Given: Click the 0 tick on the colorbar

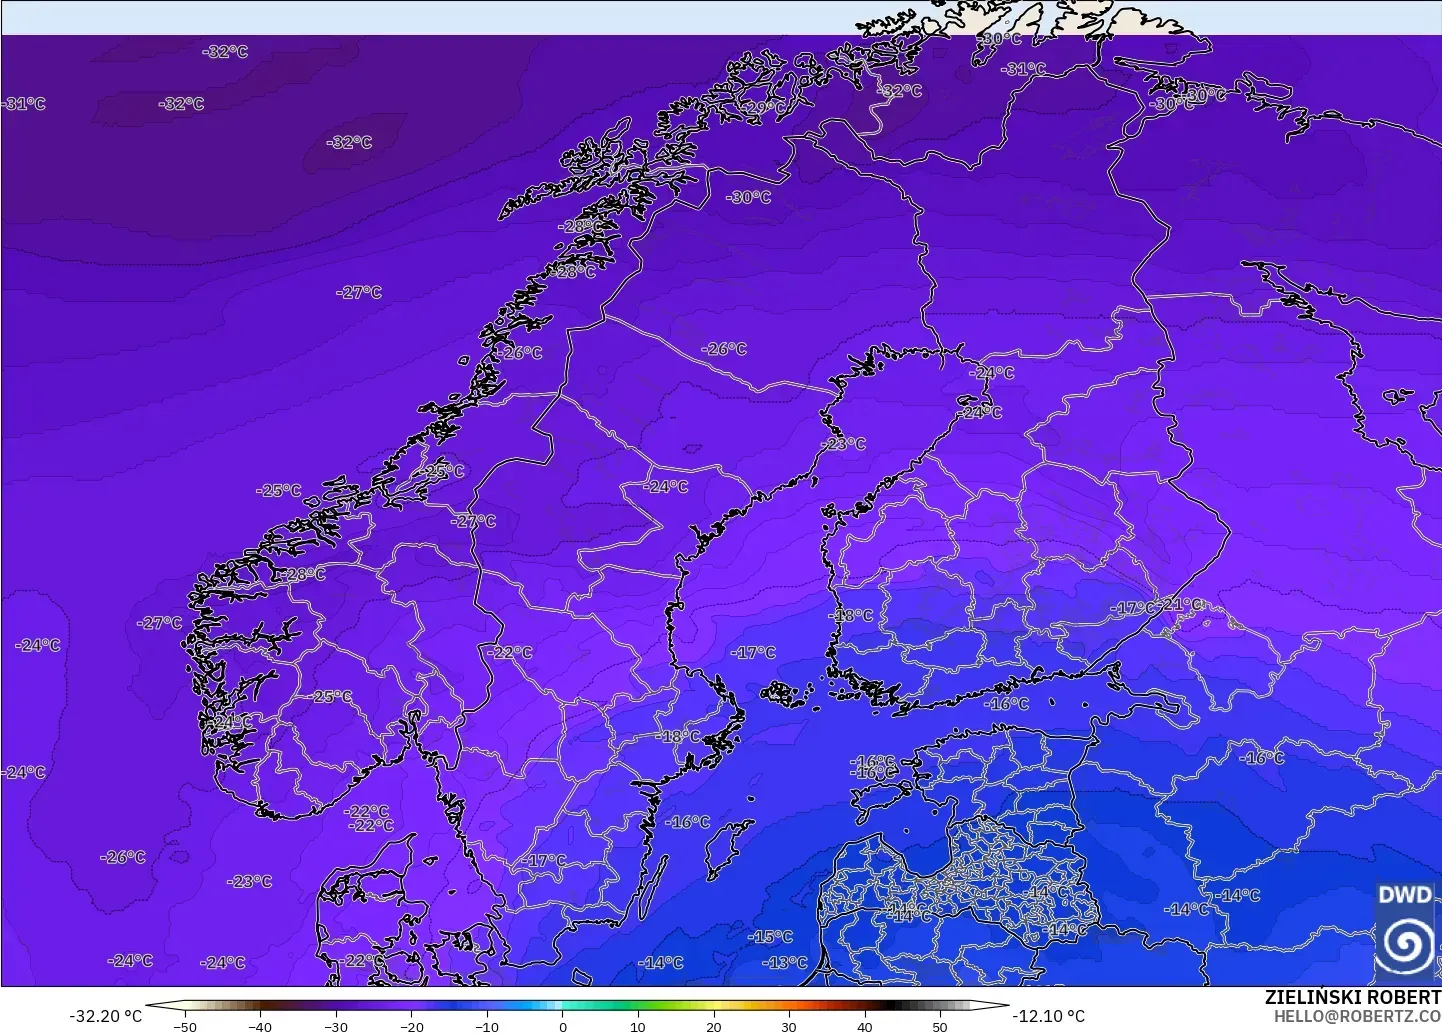Looking at the screenshot, I should (562, 1027).
